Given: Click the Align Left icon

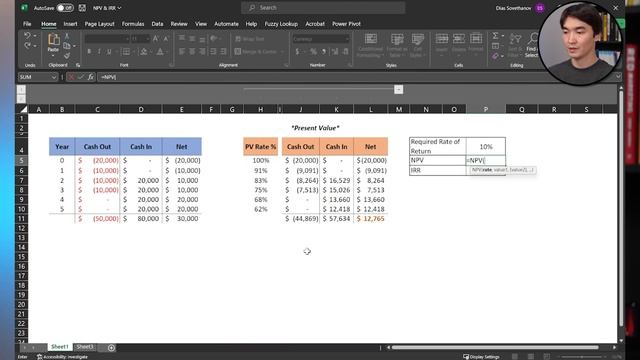Looking at the screenshot, I should (x=182, y=52).
